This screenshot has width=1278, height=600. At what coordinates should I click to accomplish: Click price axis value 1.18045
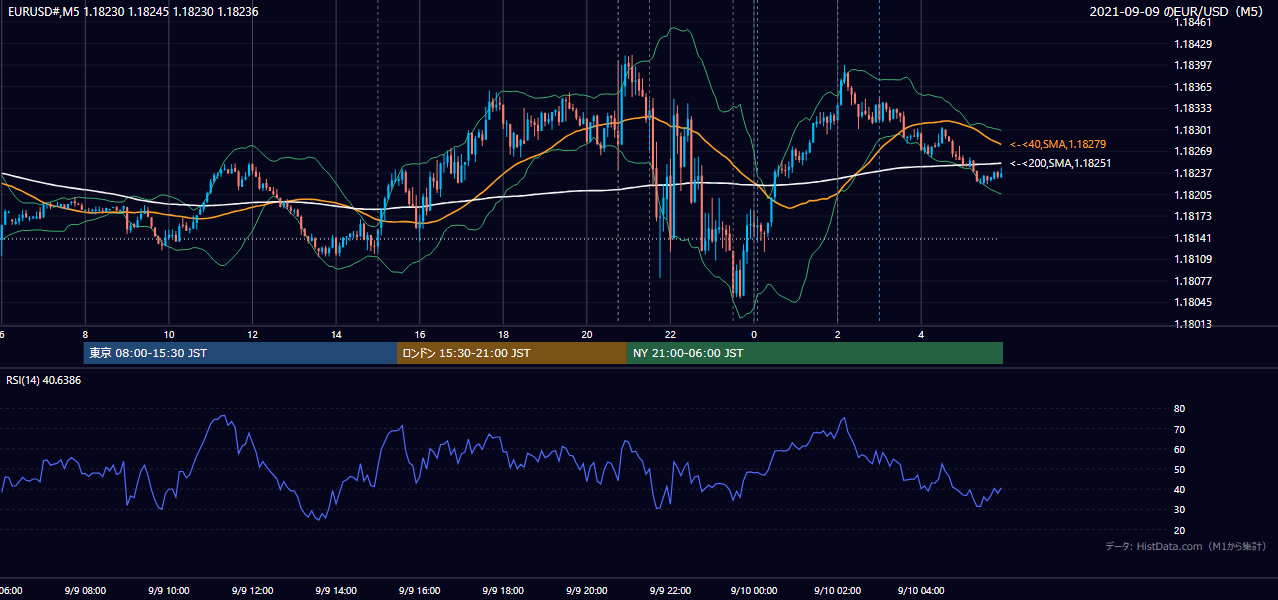1194,302
